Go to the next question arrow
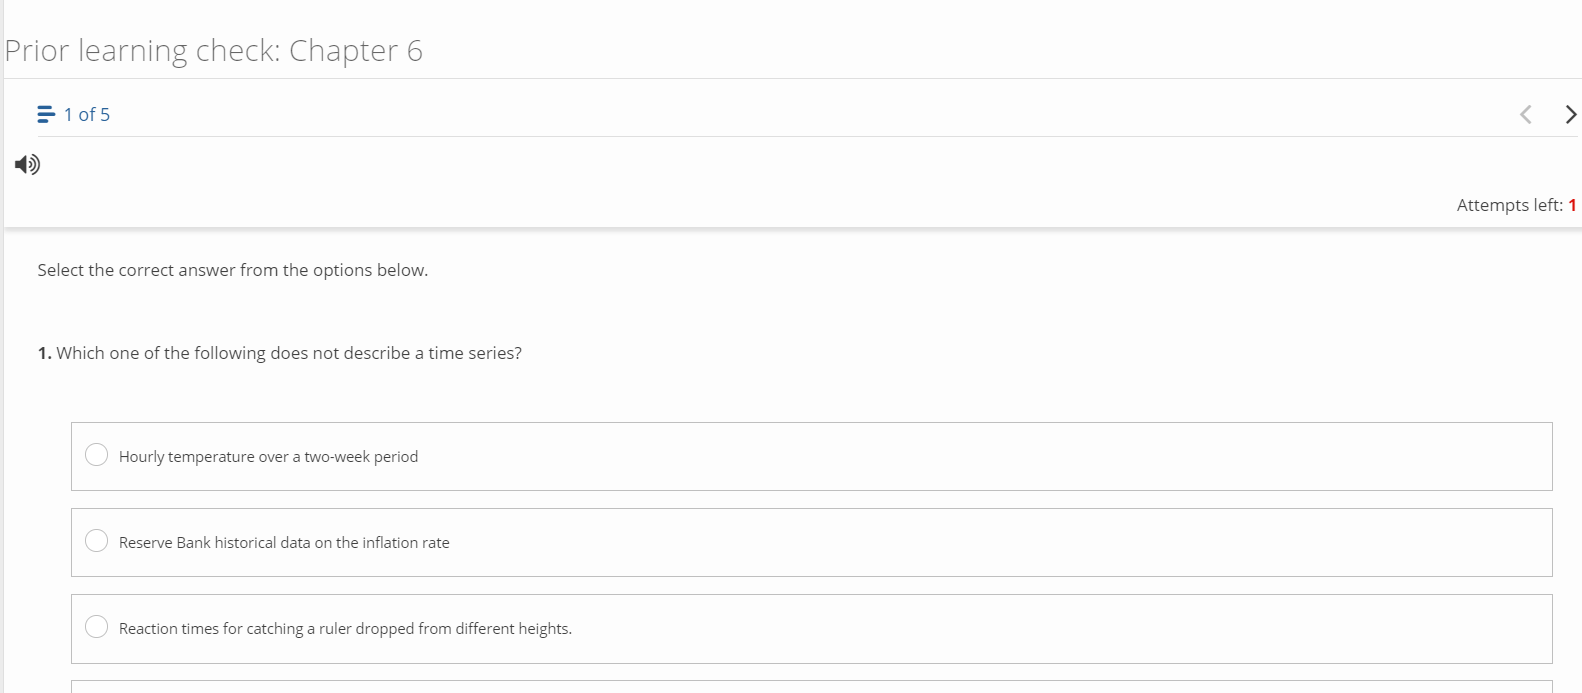The height and width of the screenshot is (693, 1582). [1570, 114]
